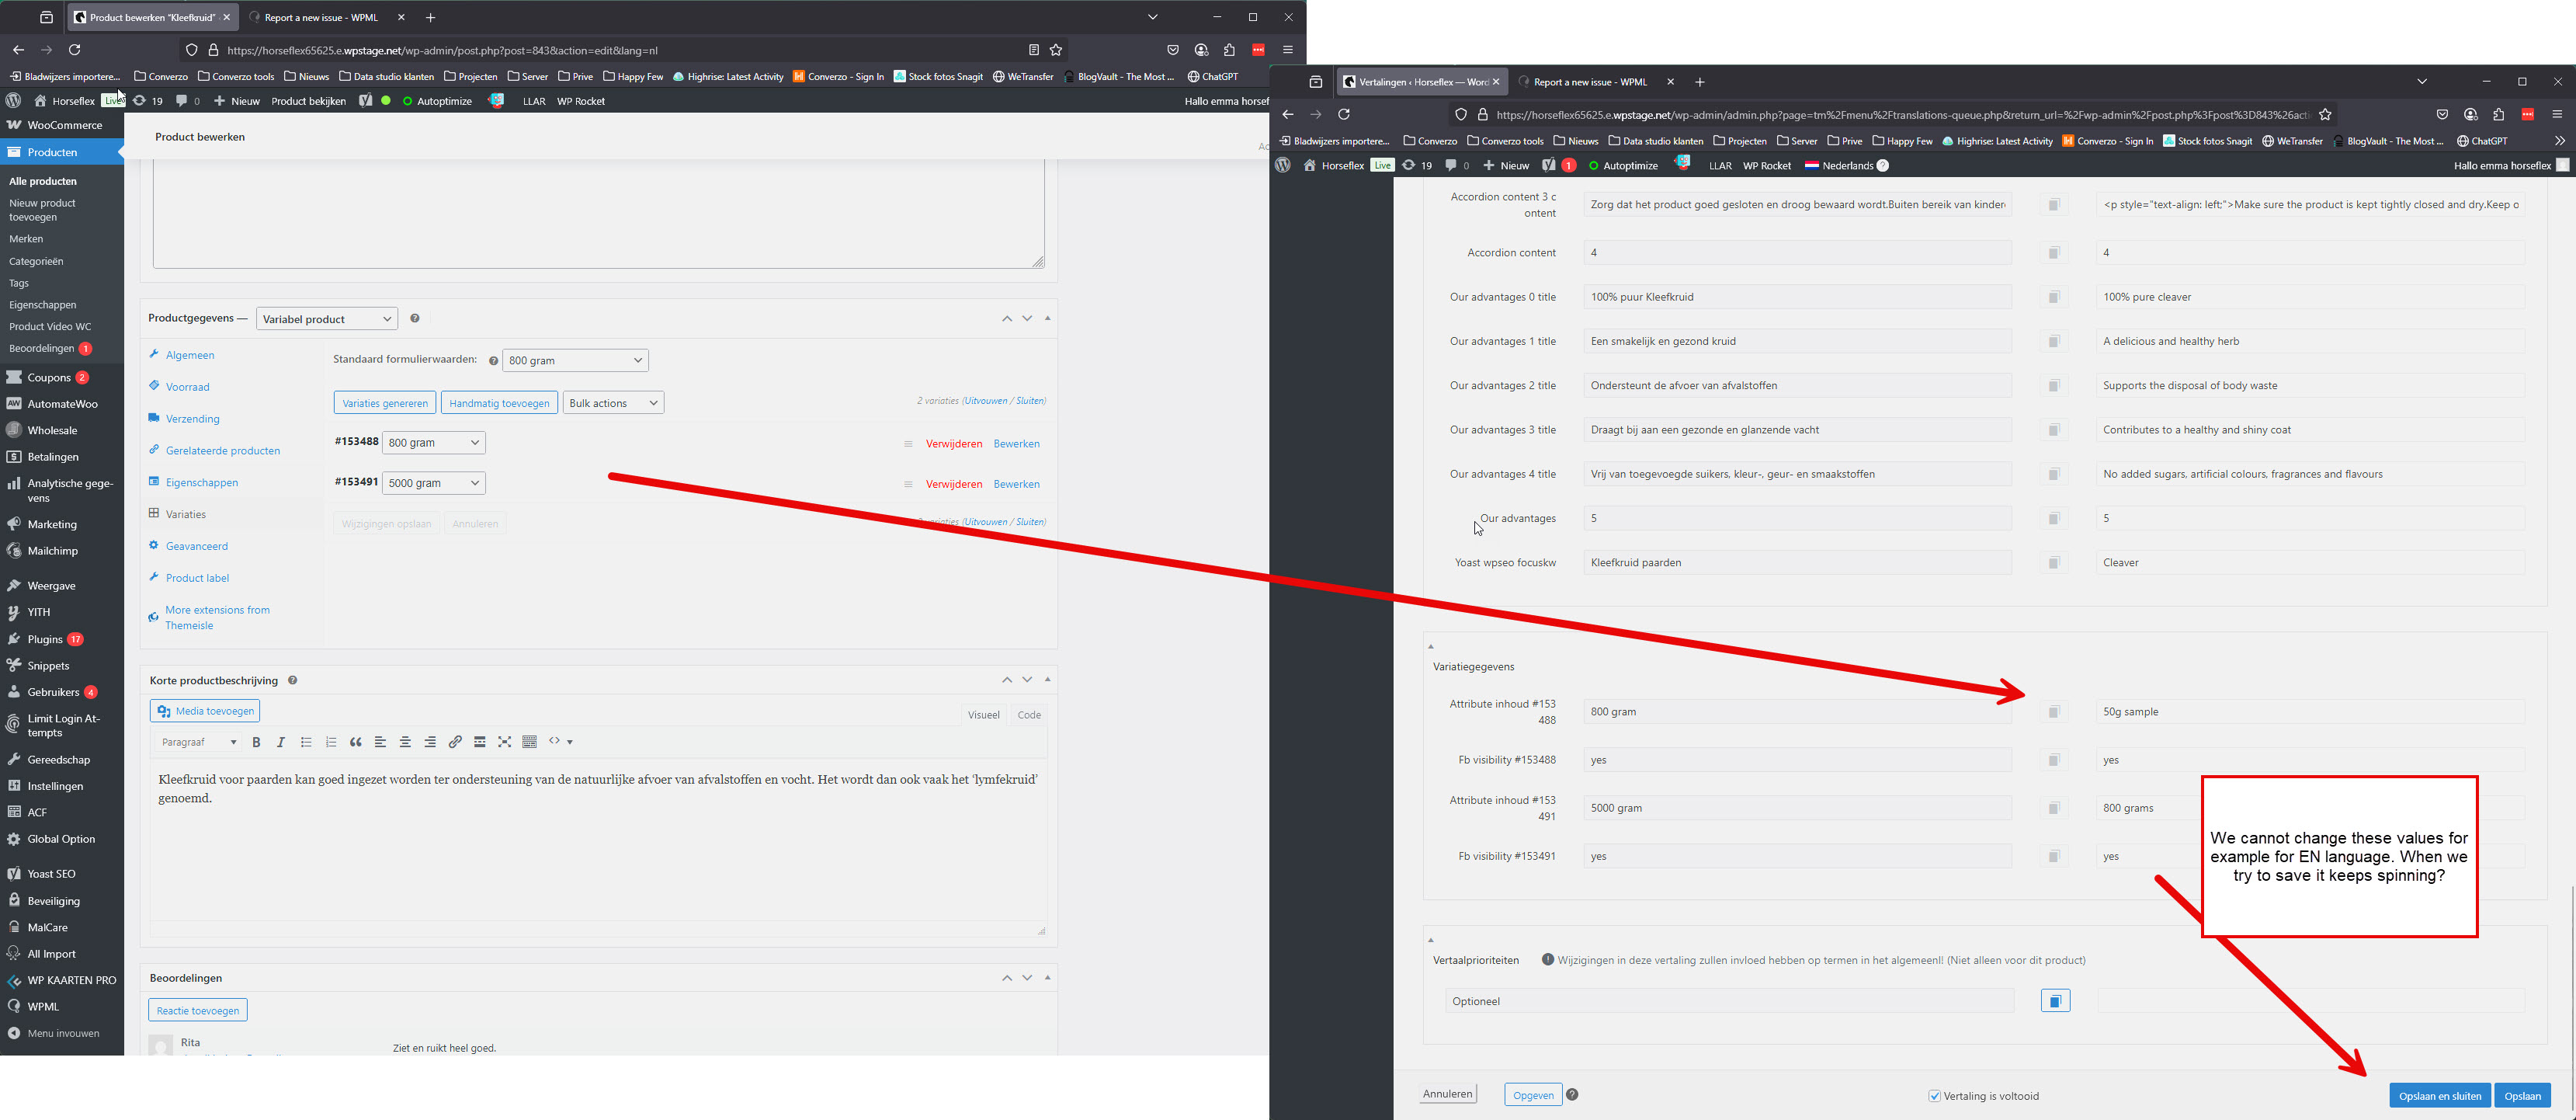Click the Variaties genereren button
The width and height of the screenshot is (2576, 1120).
click(385, 403)
